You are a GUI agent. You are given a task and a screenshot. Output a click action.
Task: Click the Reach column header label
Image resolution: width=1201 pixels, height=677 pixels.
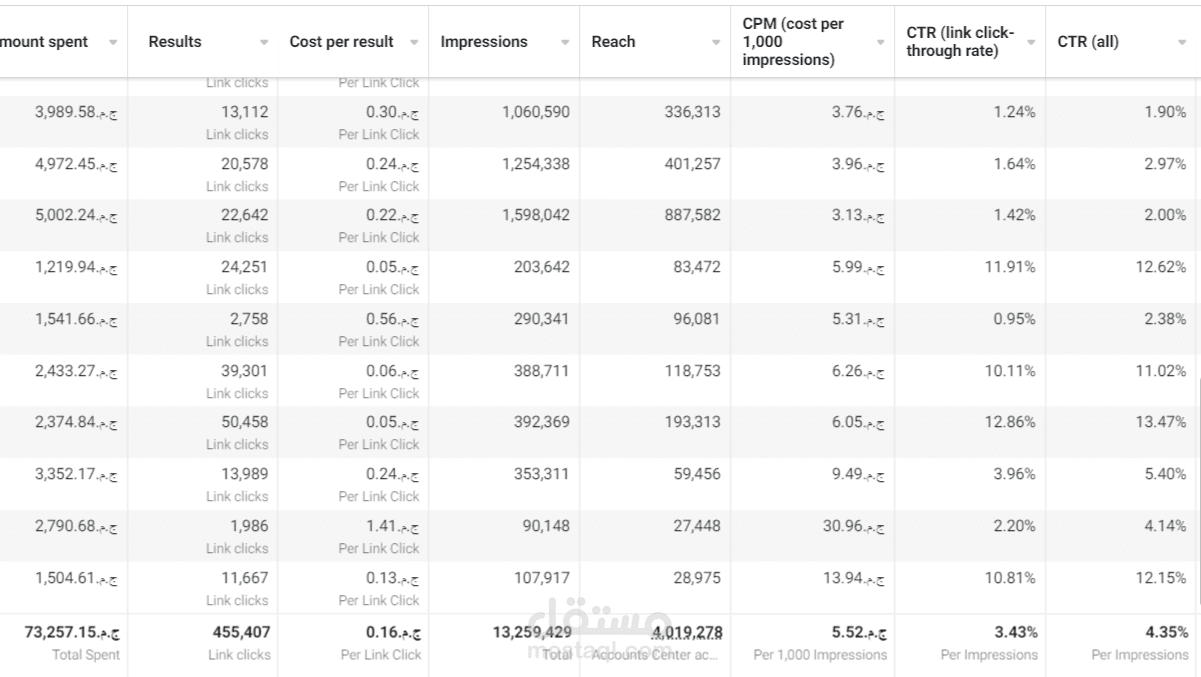click(x=613, y=42)
